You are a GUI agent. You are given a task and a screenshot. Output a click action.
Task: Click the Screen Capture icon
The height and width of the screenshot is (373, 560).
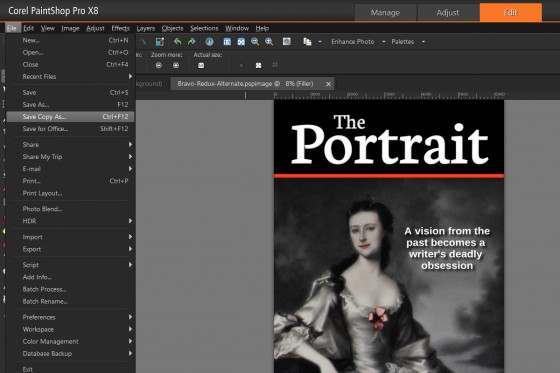pos(307,42)
